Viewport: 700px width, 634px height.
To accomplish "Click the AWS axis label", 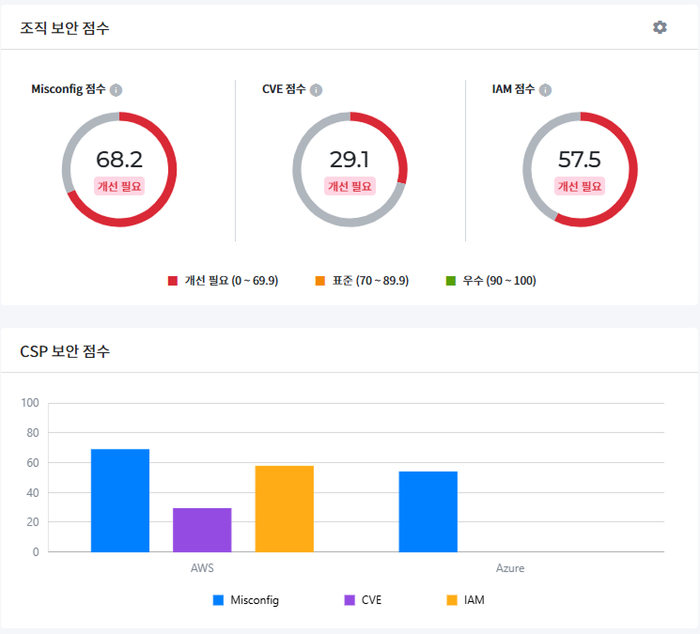I will pos(202,568).
